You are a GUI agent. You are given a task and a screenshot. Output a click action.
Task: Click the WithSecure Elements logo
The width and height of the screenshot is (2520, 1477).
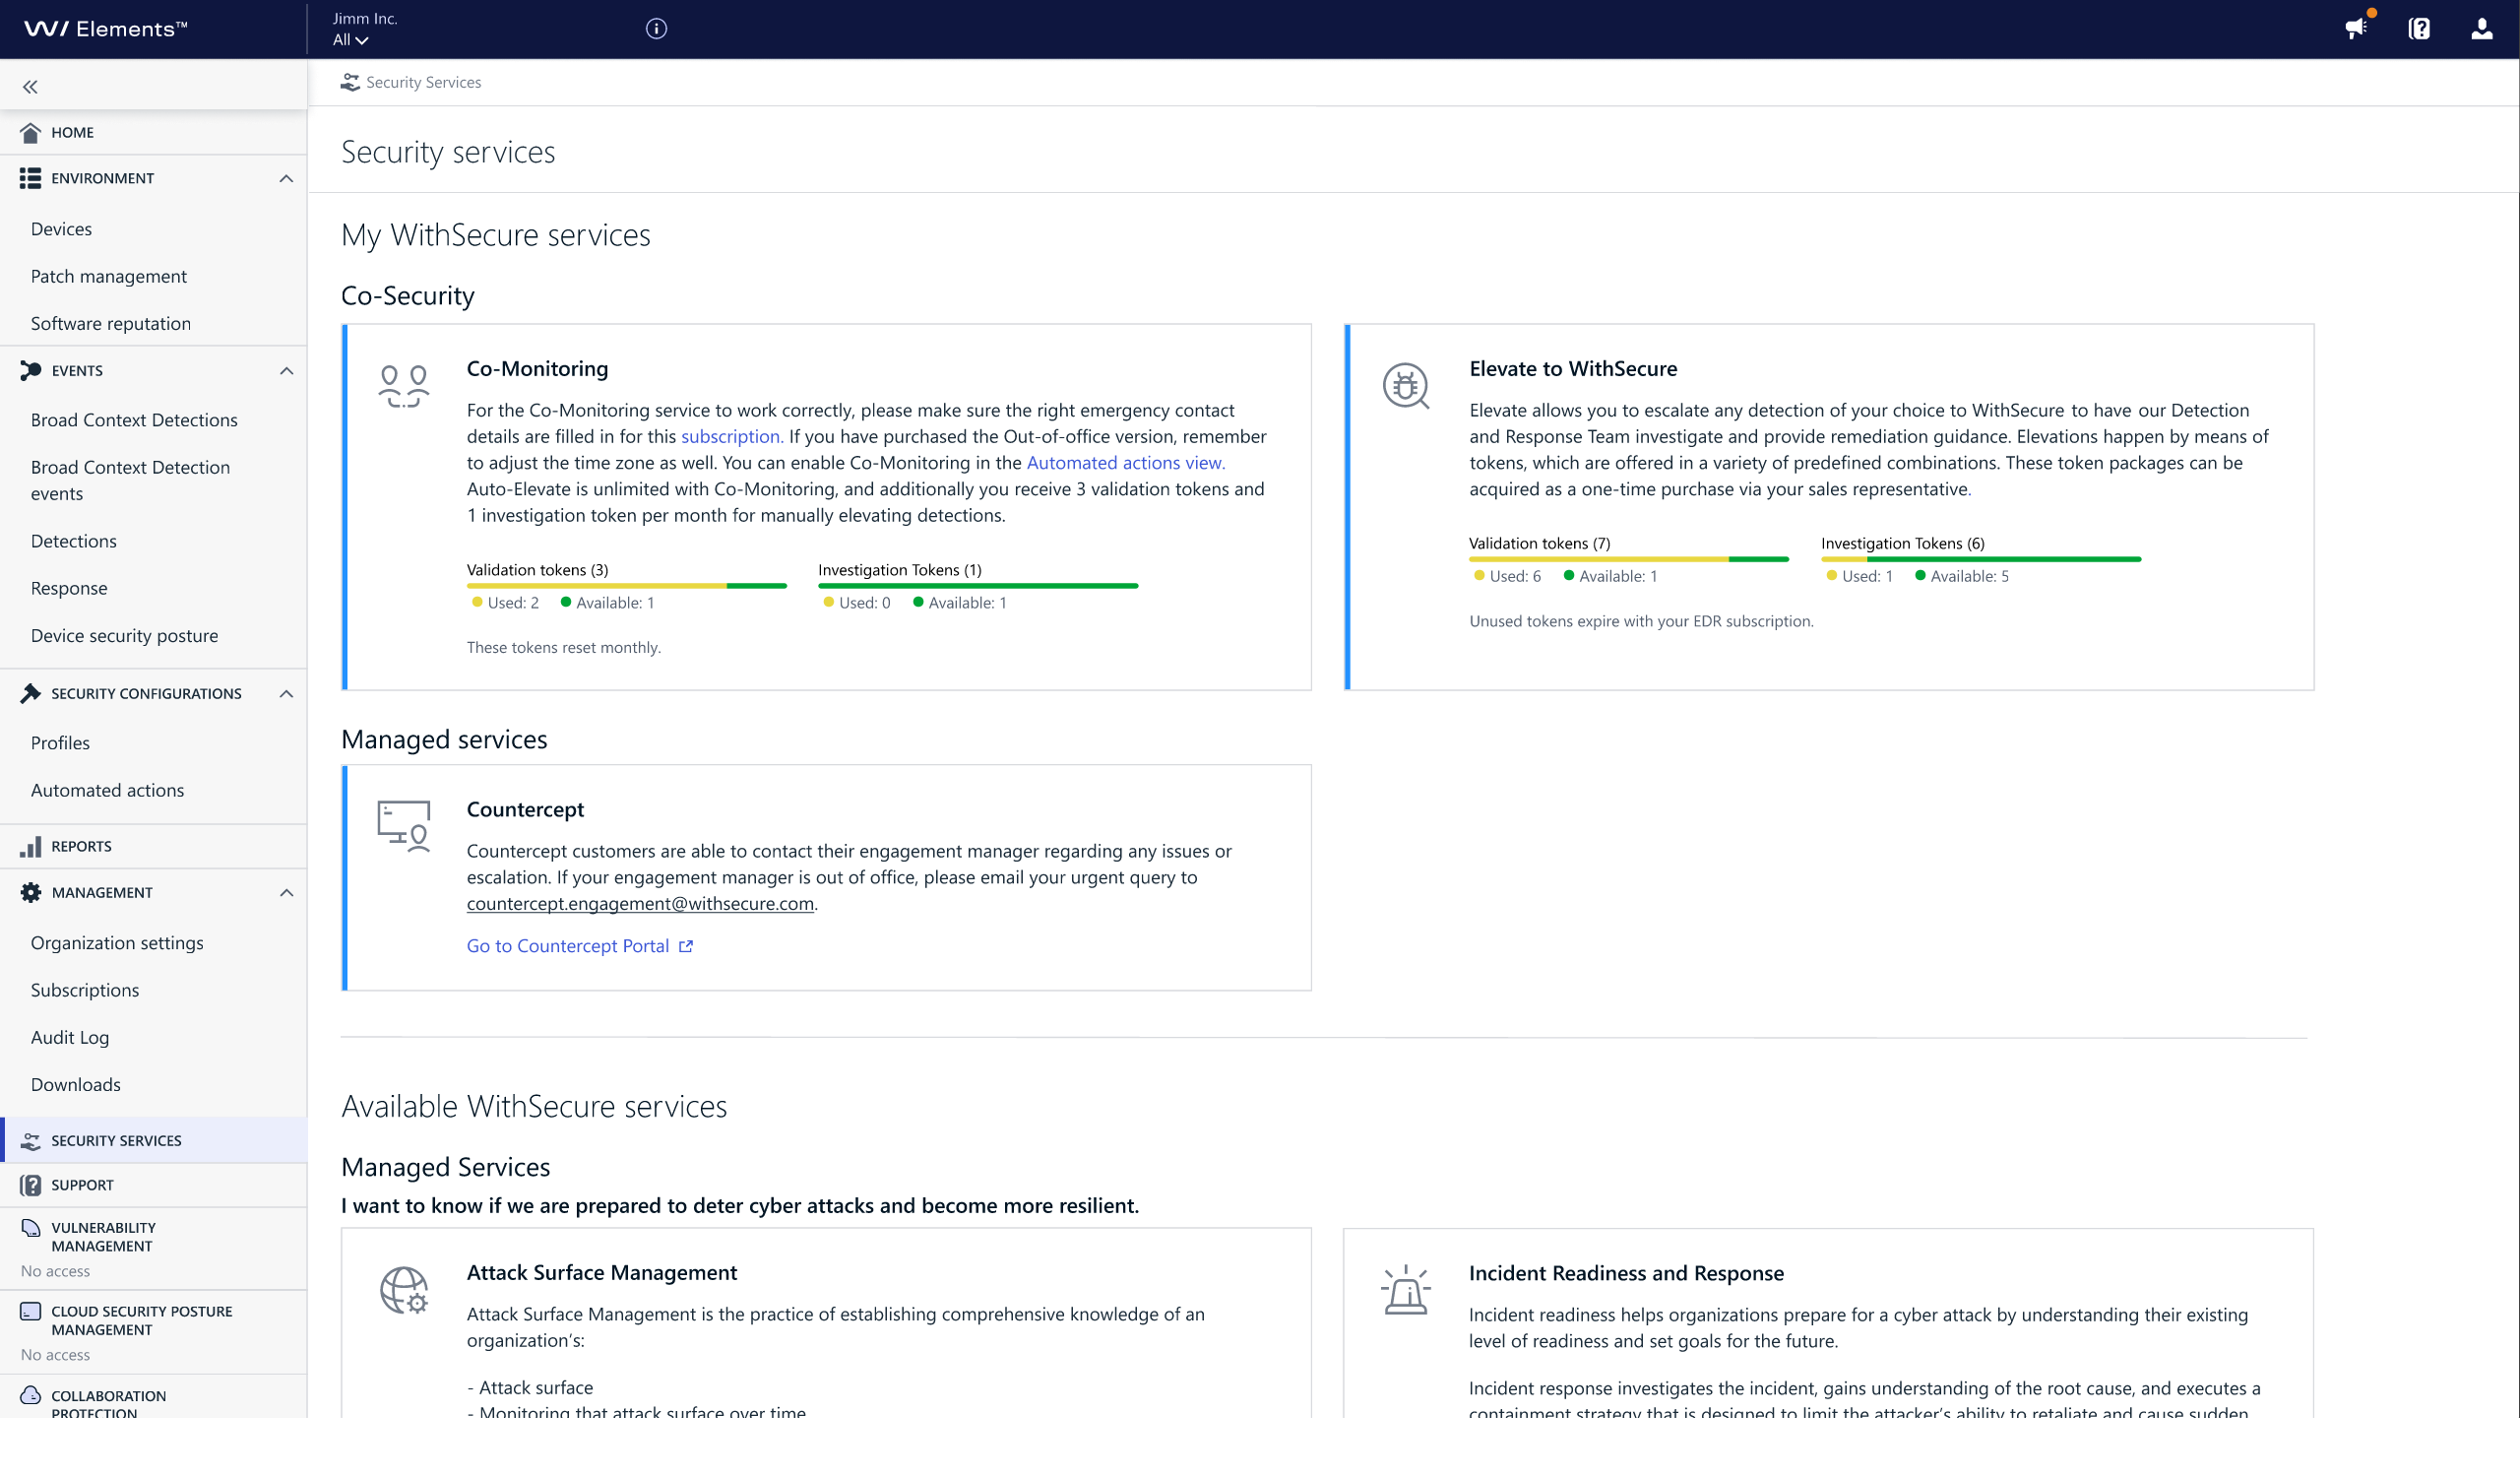pos(105,29)
